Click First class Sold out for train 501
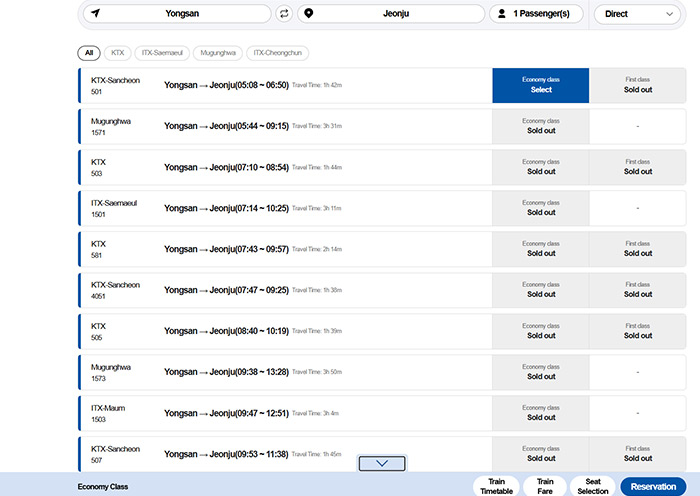 point(638,85)
